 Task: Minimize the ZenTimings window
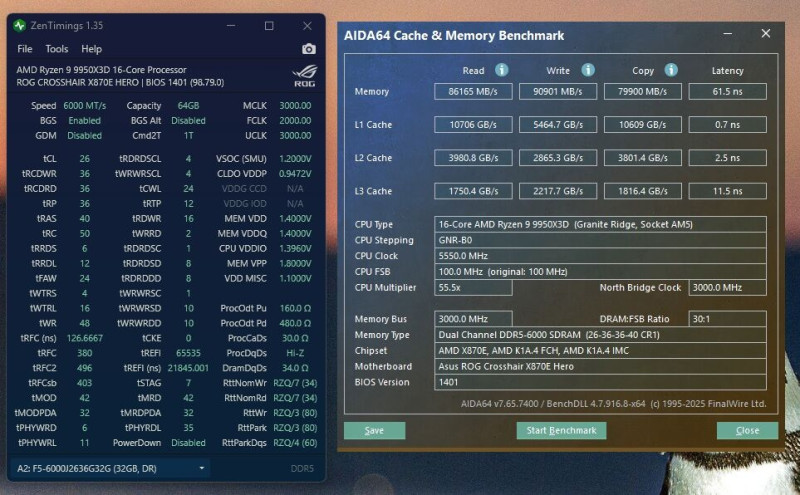231,25
